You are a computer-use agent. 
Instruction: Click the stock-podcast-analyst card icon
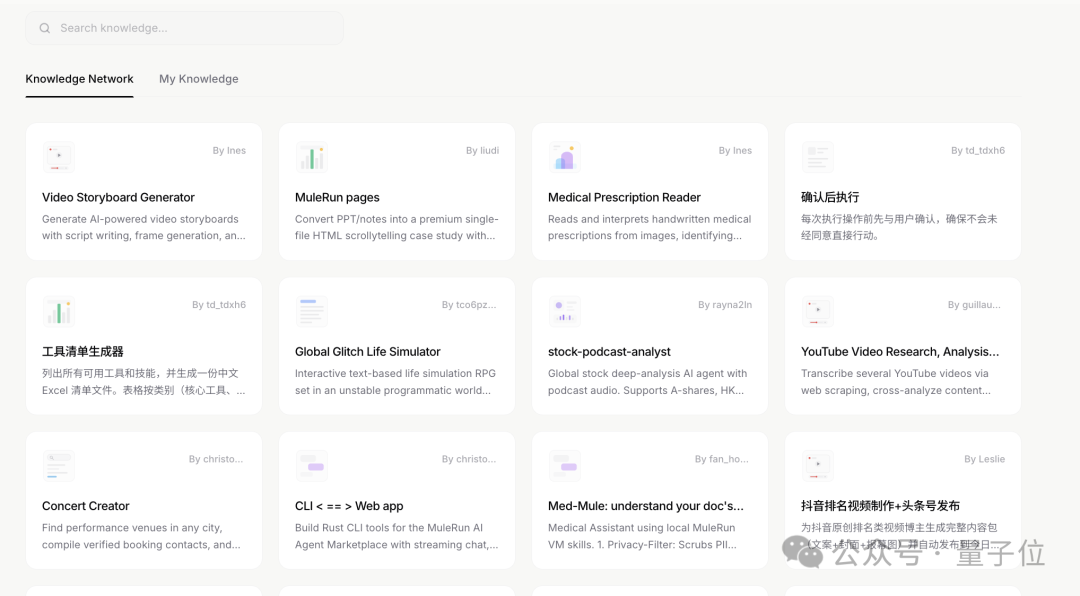click(564, 311)
